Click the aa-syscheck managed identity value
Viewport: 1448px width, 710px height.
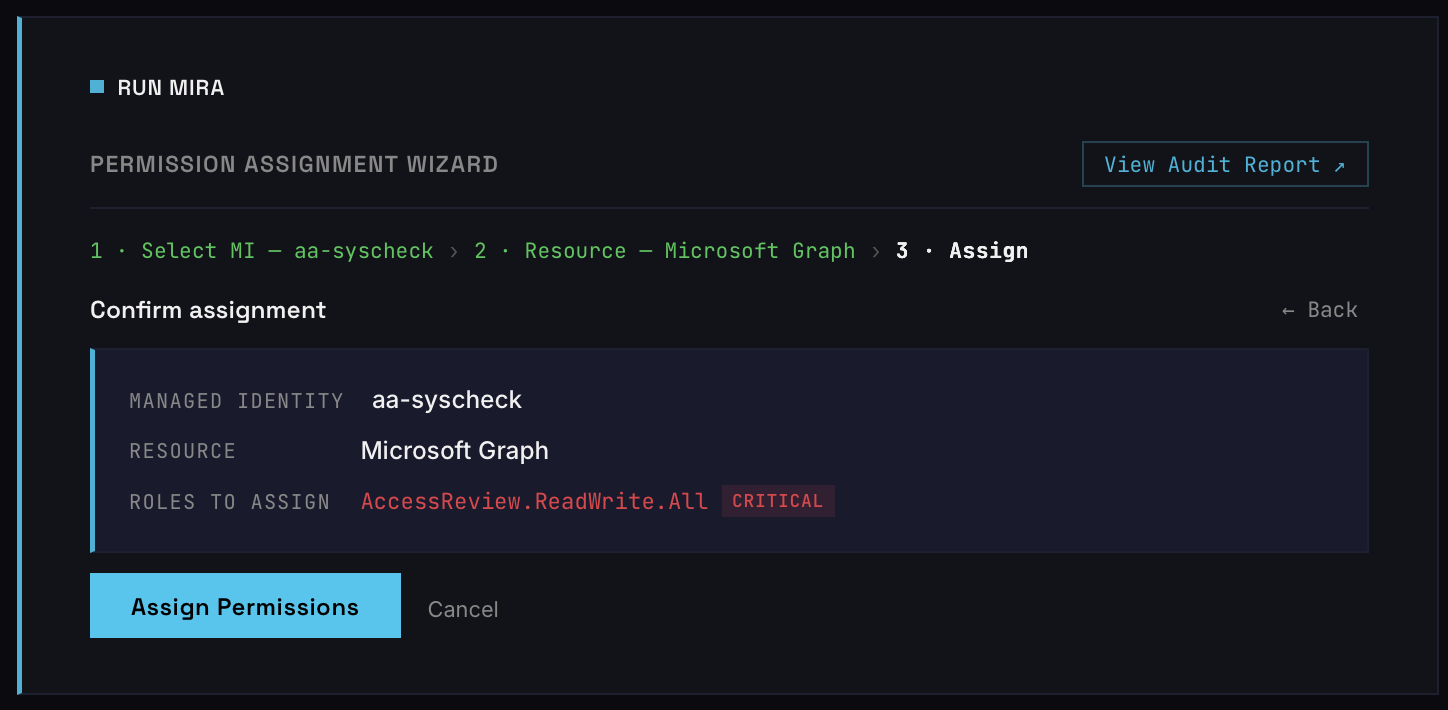coord(447,400)
